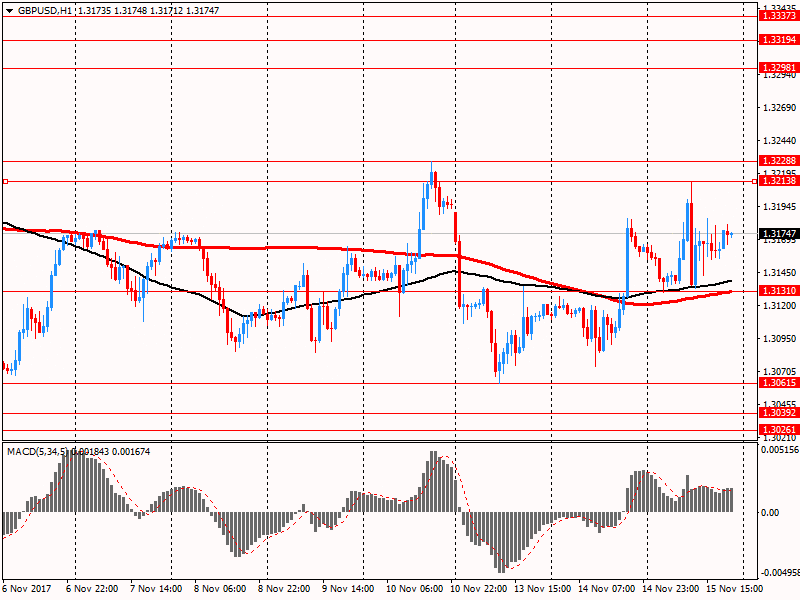Image resolution: width=800 pixels, height=600 pixels.
Task: Click the 15 Nov 15:00 time axis label
Action: (x=735, y=589)
